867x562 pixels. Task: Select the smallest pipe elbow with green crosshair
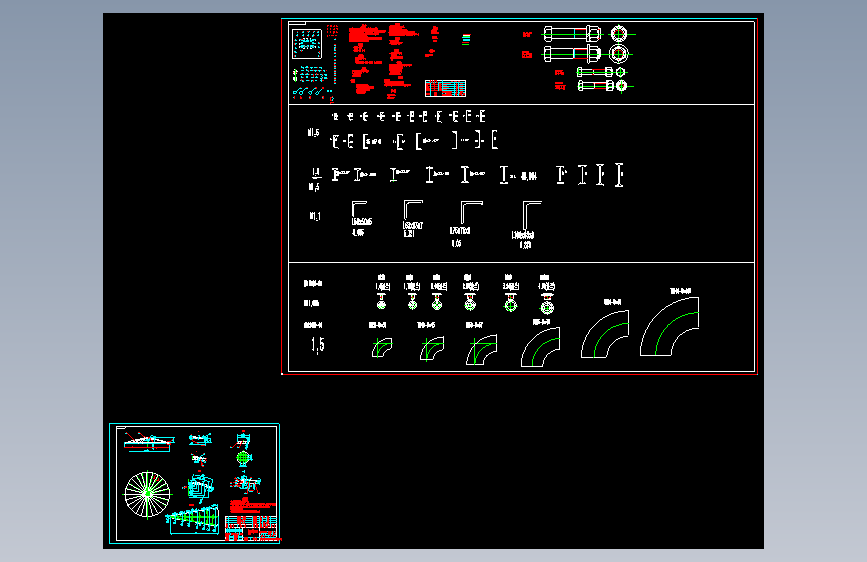tap(382, 348)
